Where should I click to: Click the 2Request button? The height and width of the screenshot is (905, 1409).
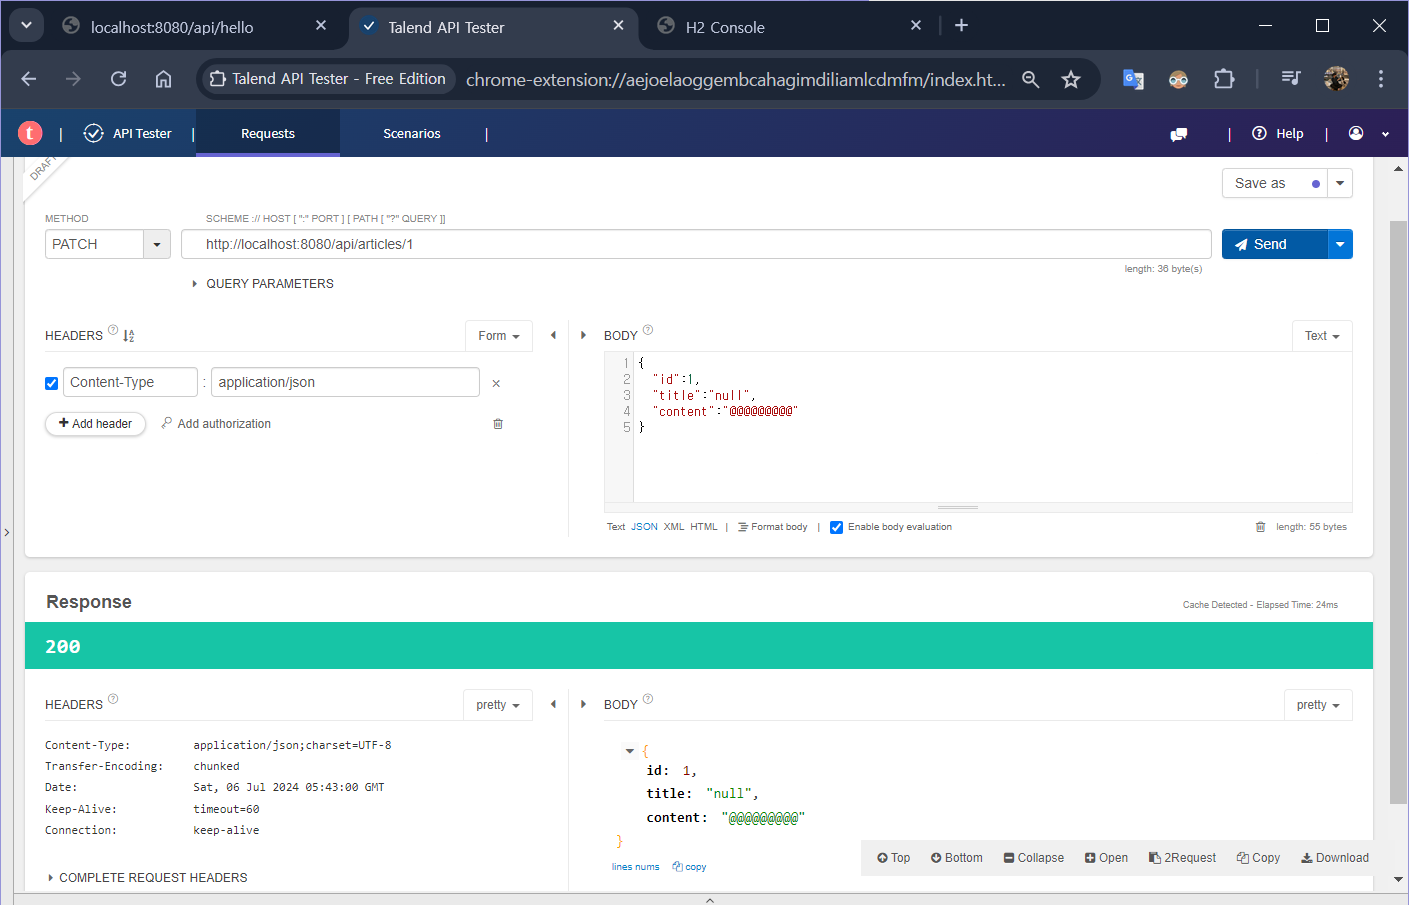click(x=1182, y=858)
